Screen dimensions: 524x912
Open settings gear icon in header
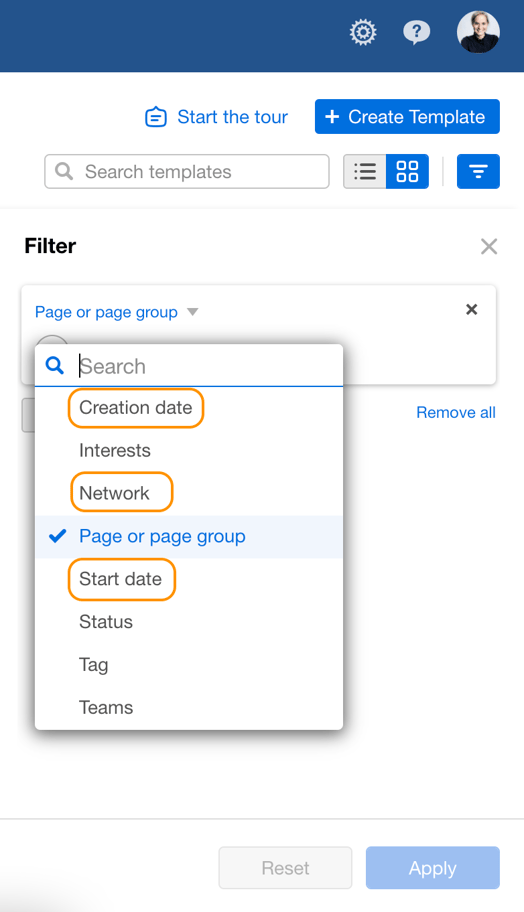(x=363, y=32)
